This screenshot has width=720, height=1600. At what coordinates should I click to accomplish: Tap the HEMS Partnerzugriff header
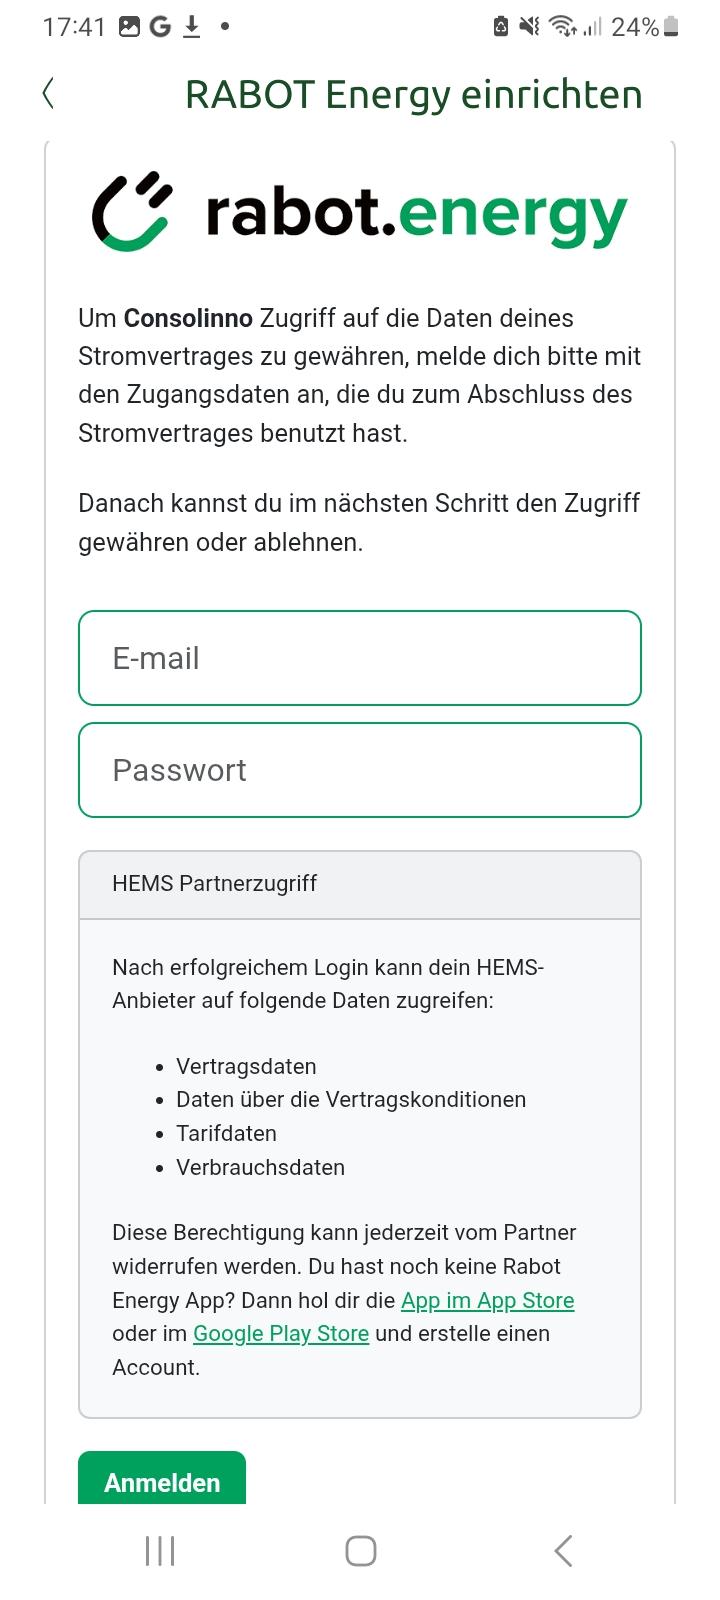213,884
